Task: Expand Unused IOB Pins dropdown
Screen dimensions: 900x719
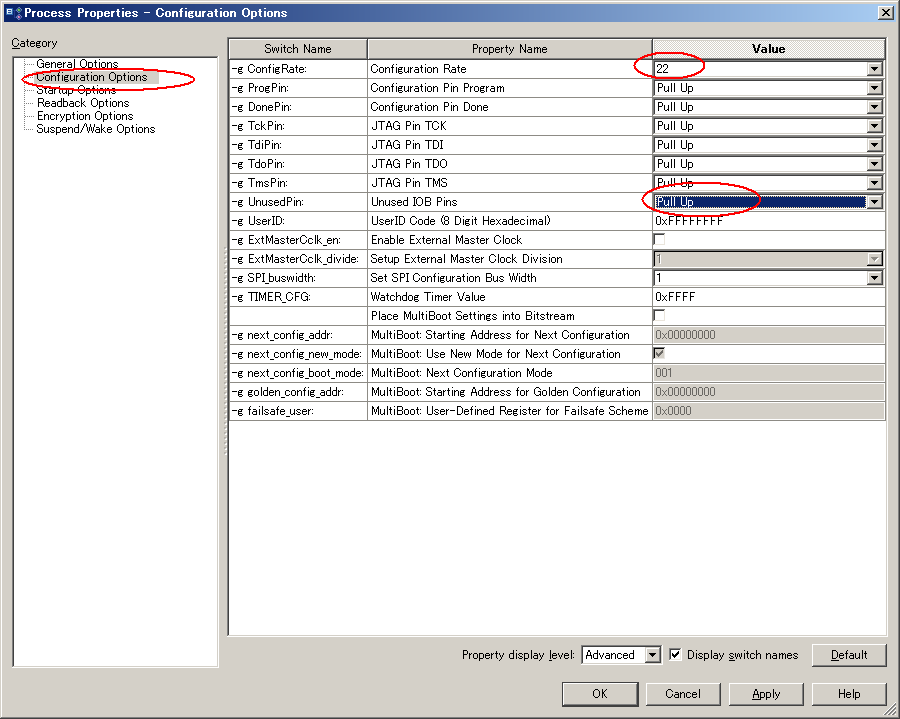Action: click(x=875, y=202)
